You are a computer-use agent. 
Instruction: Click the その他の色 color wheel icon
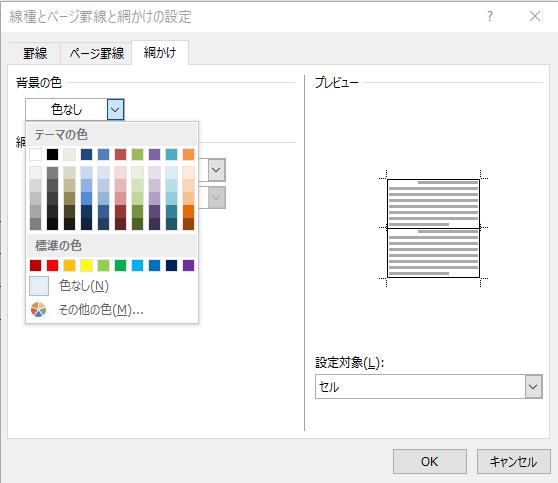(38, 310)
